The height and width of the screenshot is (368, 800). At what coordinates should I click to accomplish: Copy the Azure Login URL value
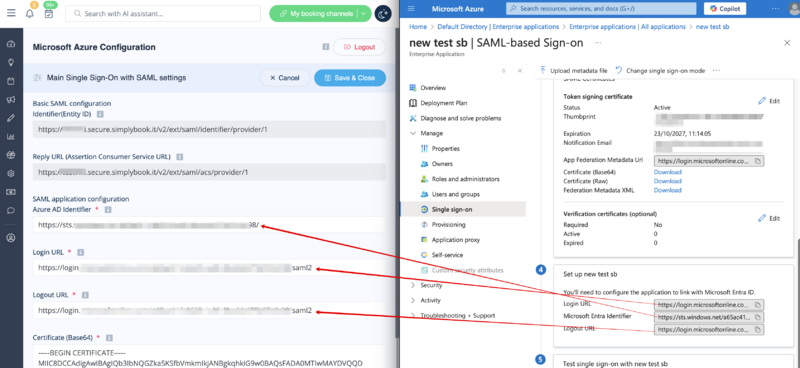(758, 305)
